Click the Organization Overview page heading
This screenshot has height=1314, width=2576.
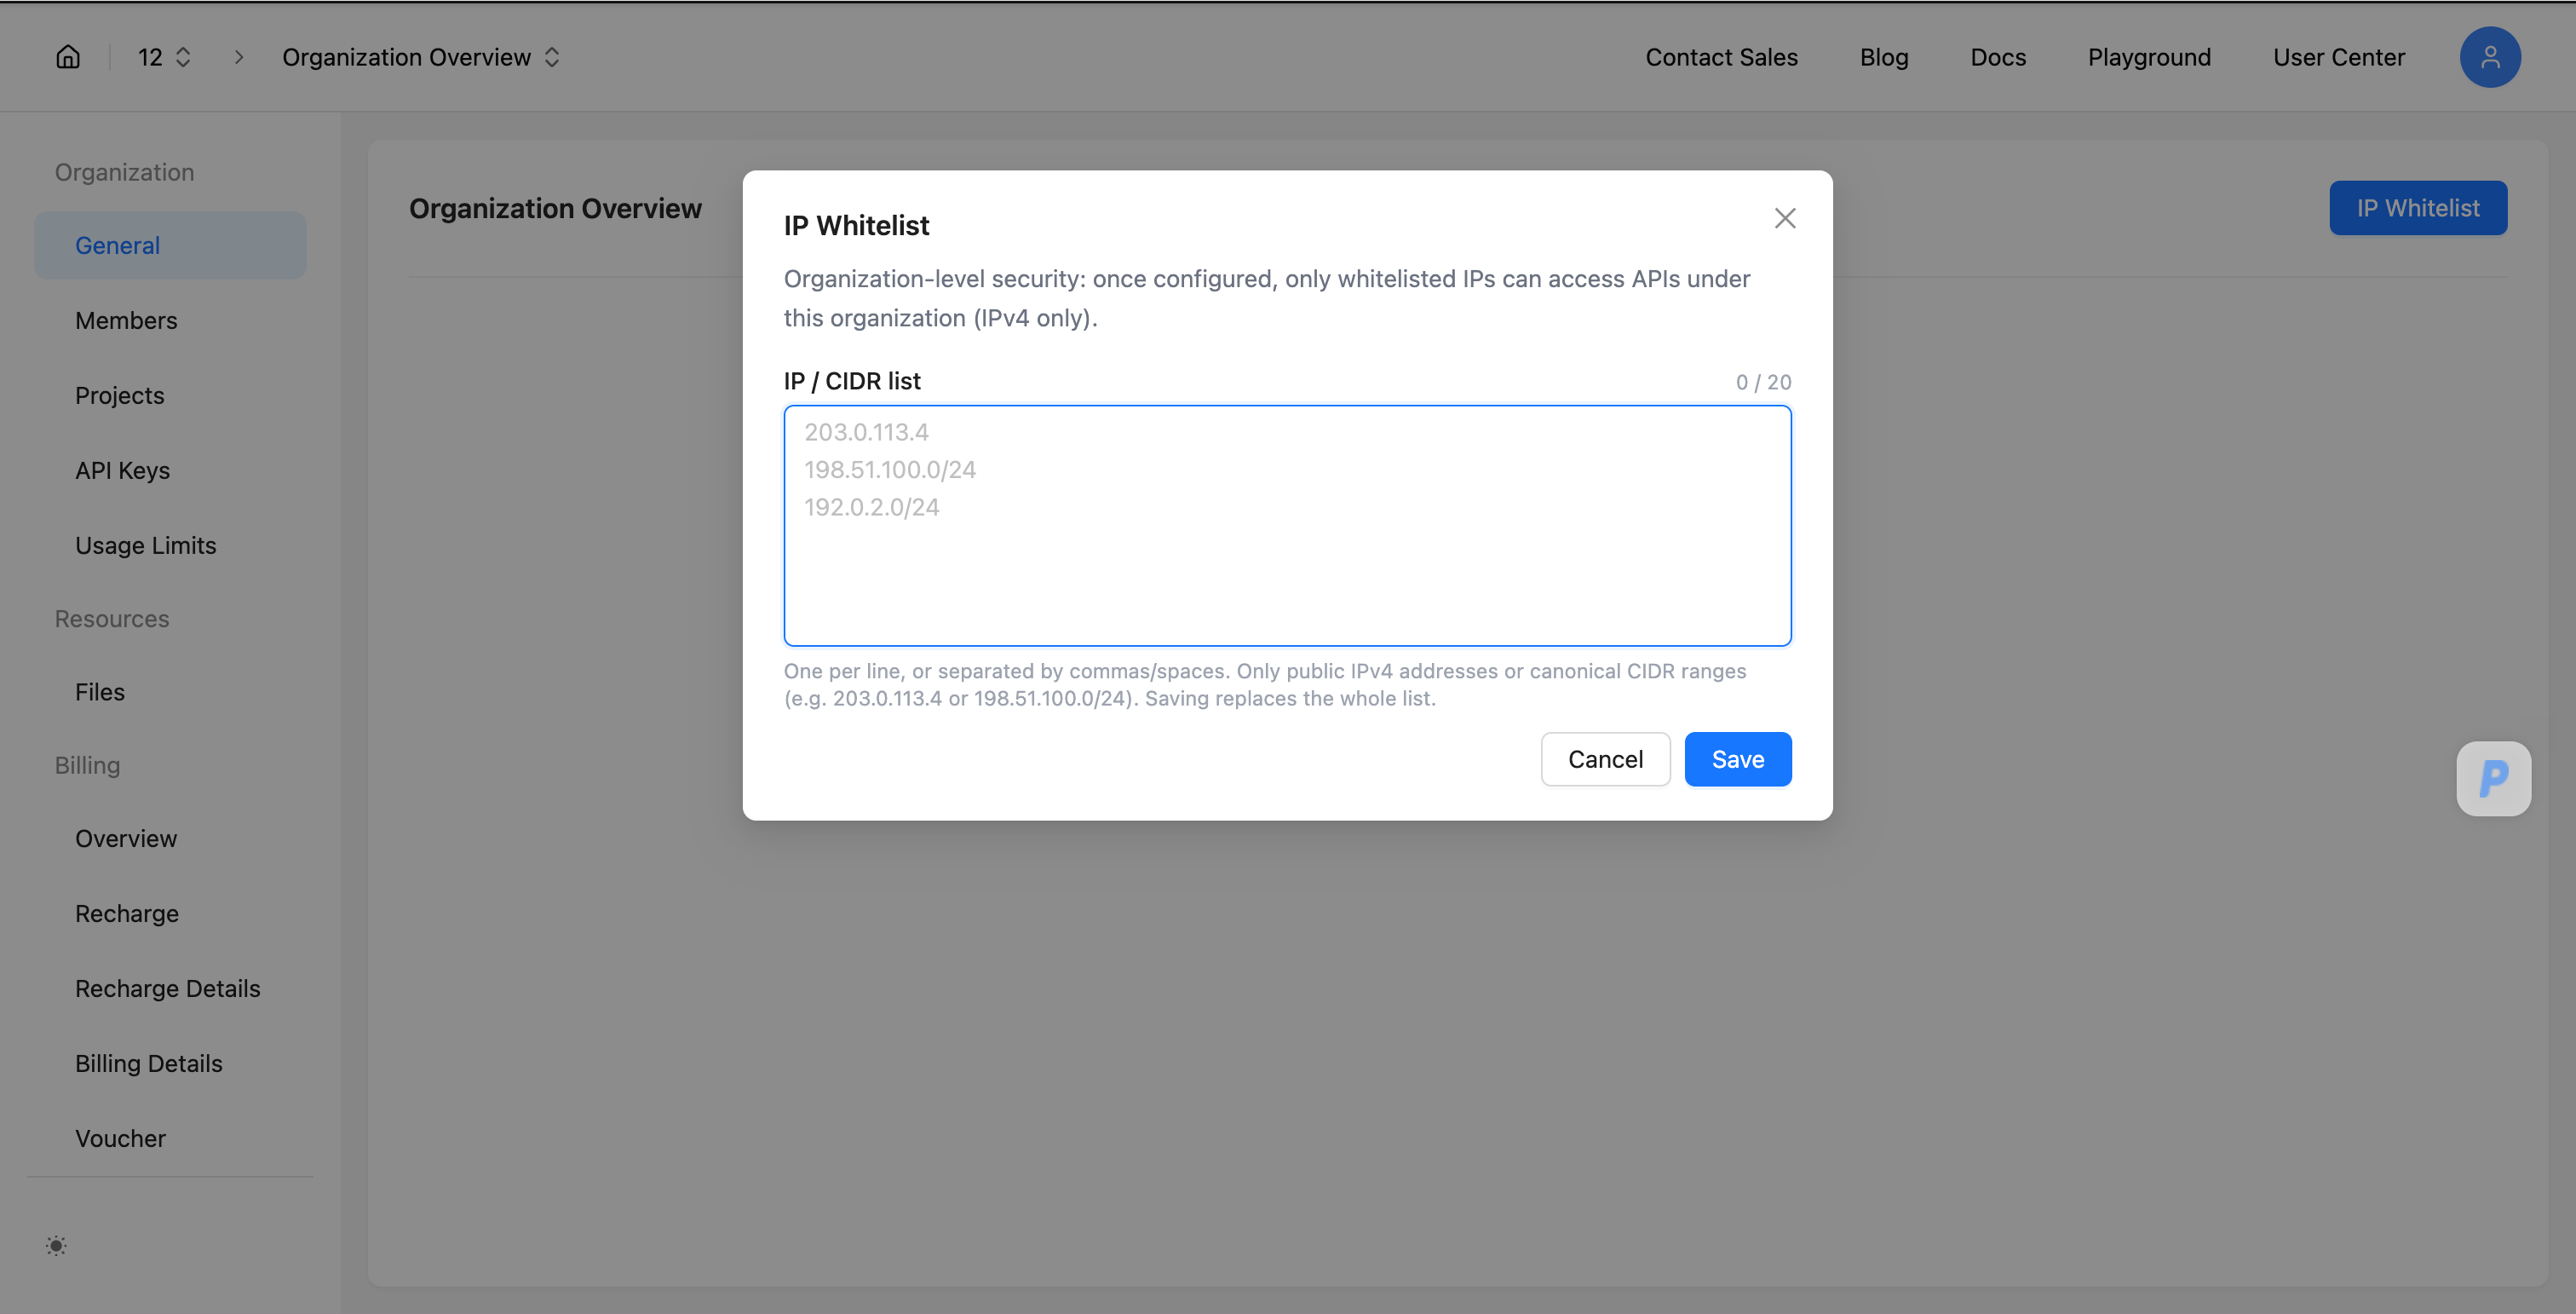point(555,208)
